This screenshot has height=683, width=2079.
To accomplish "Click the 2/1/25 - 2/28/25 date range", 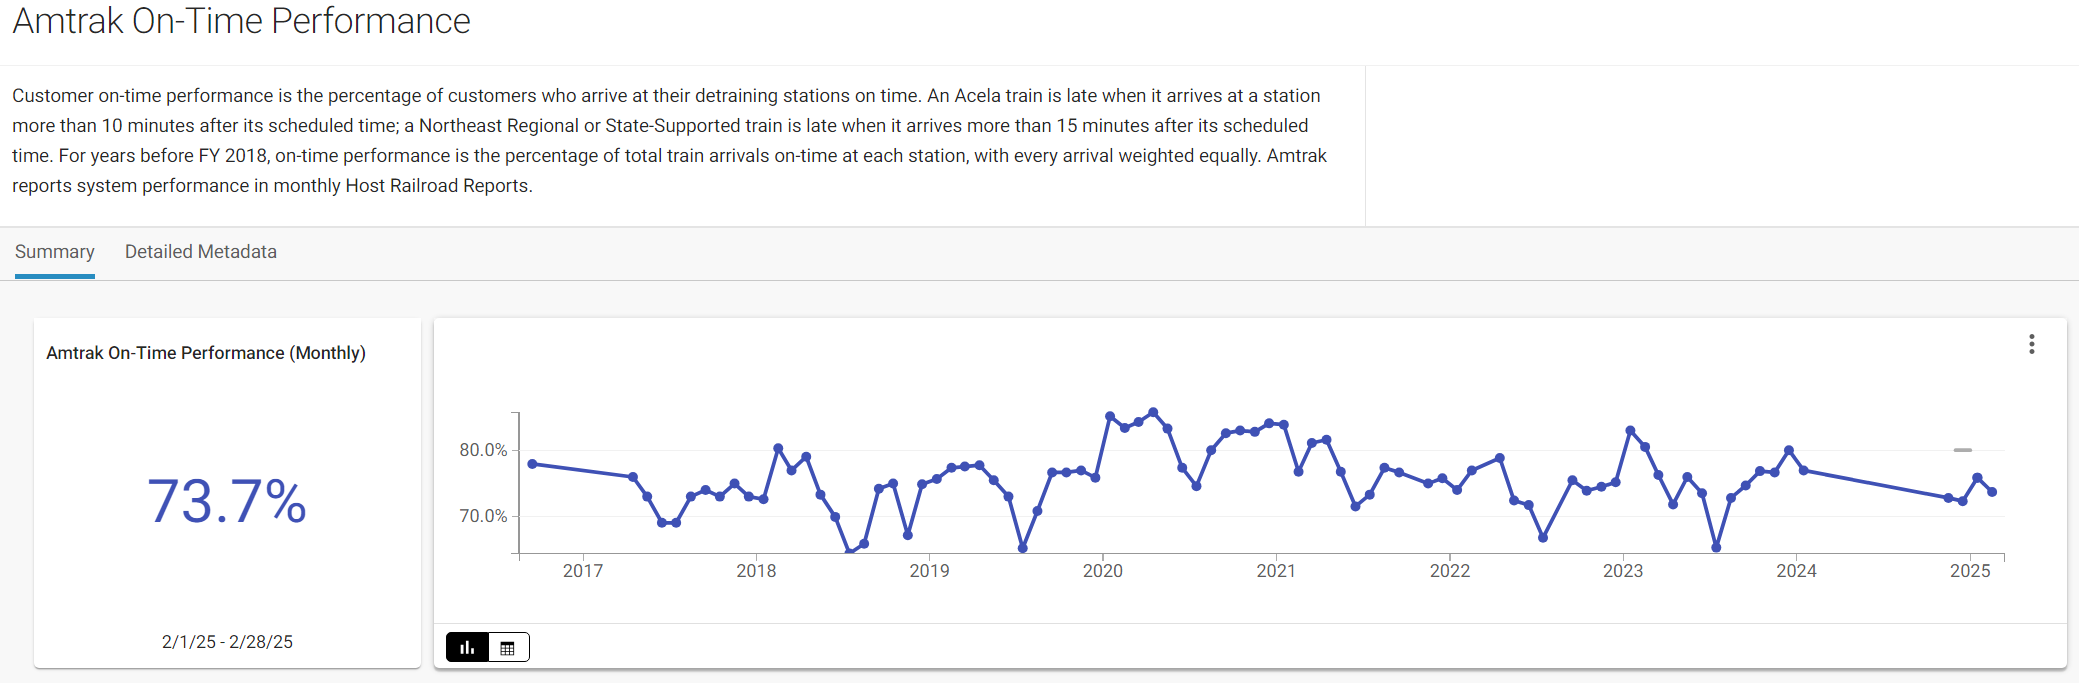I will pos(227,642).
